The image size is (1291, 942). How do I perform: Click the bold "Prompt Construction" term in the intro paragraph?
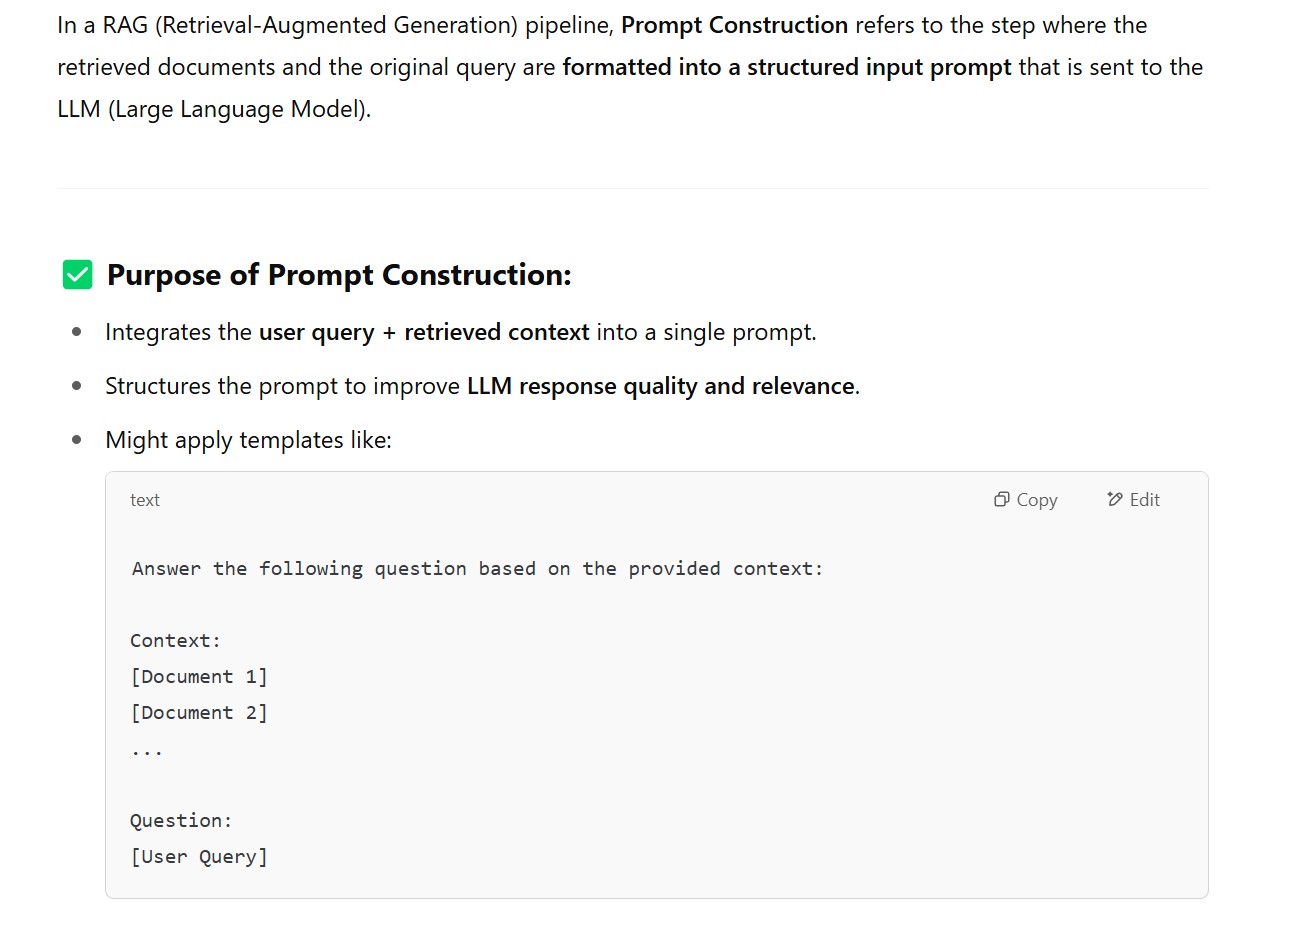(x=734, y=25)
